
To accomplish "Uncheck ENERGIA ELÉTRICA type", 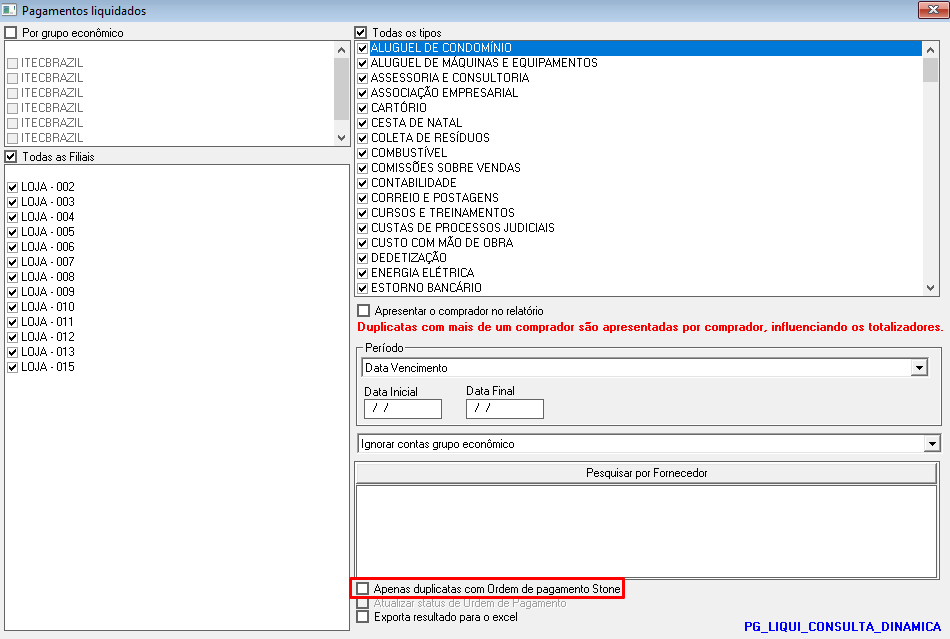I will [363, 273].
